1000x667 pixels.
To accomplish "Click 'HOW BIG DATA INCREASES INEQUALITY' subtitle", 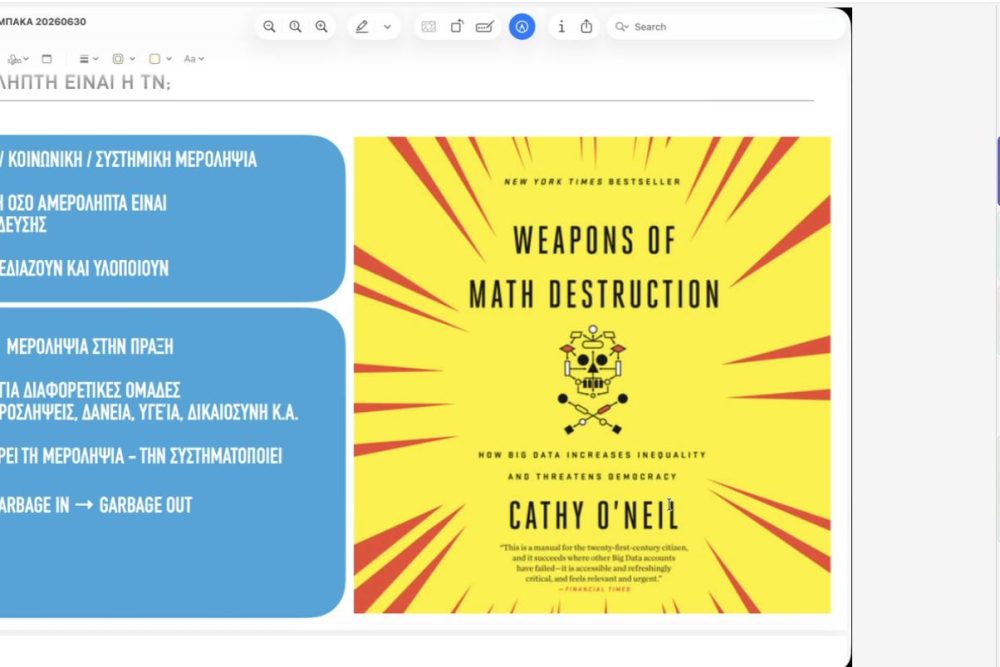I will pyautogui.click(x=592, y=455).
